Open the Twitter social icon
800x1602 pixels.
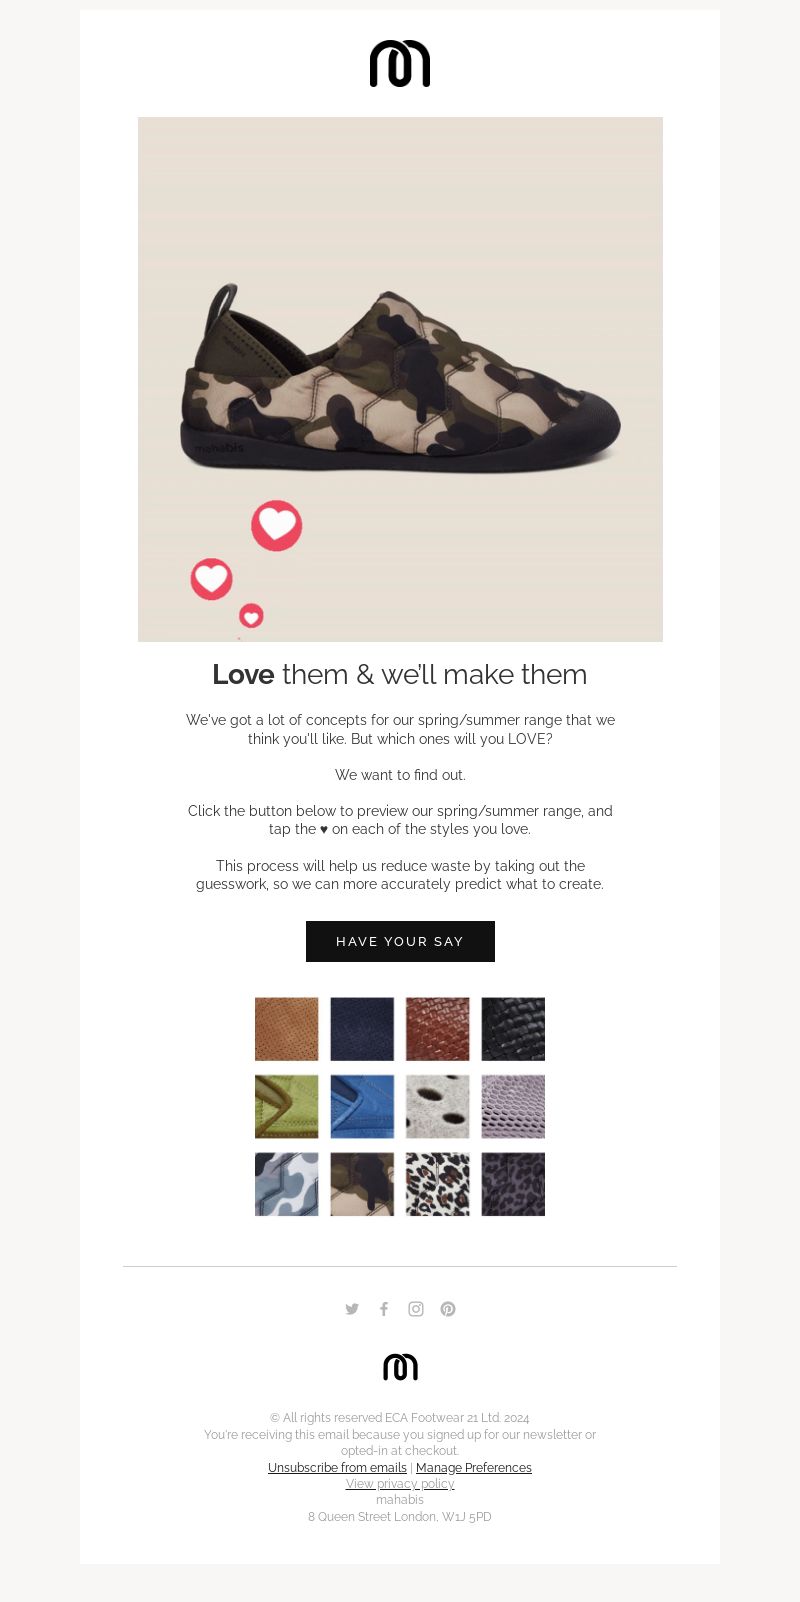pos(352,1309)
